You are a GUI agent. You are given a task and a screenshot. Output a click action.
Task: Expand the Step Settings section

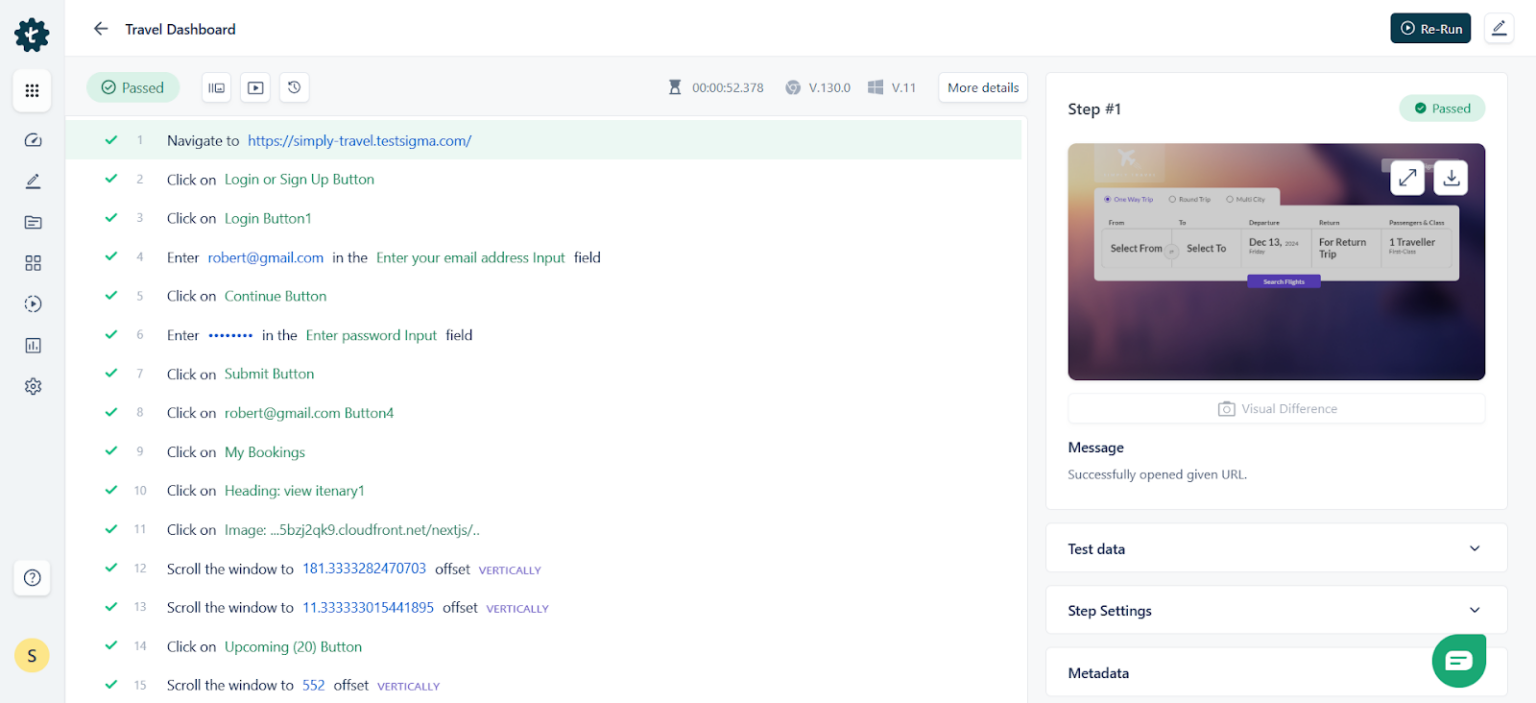[x=1275, y=610]
